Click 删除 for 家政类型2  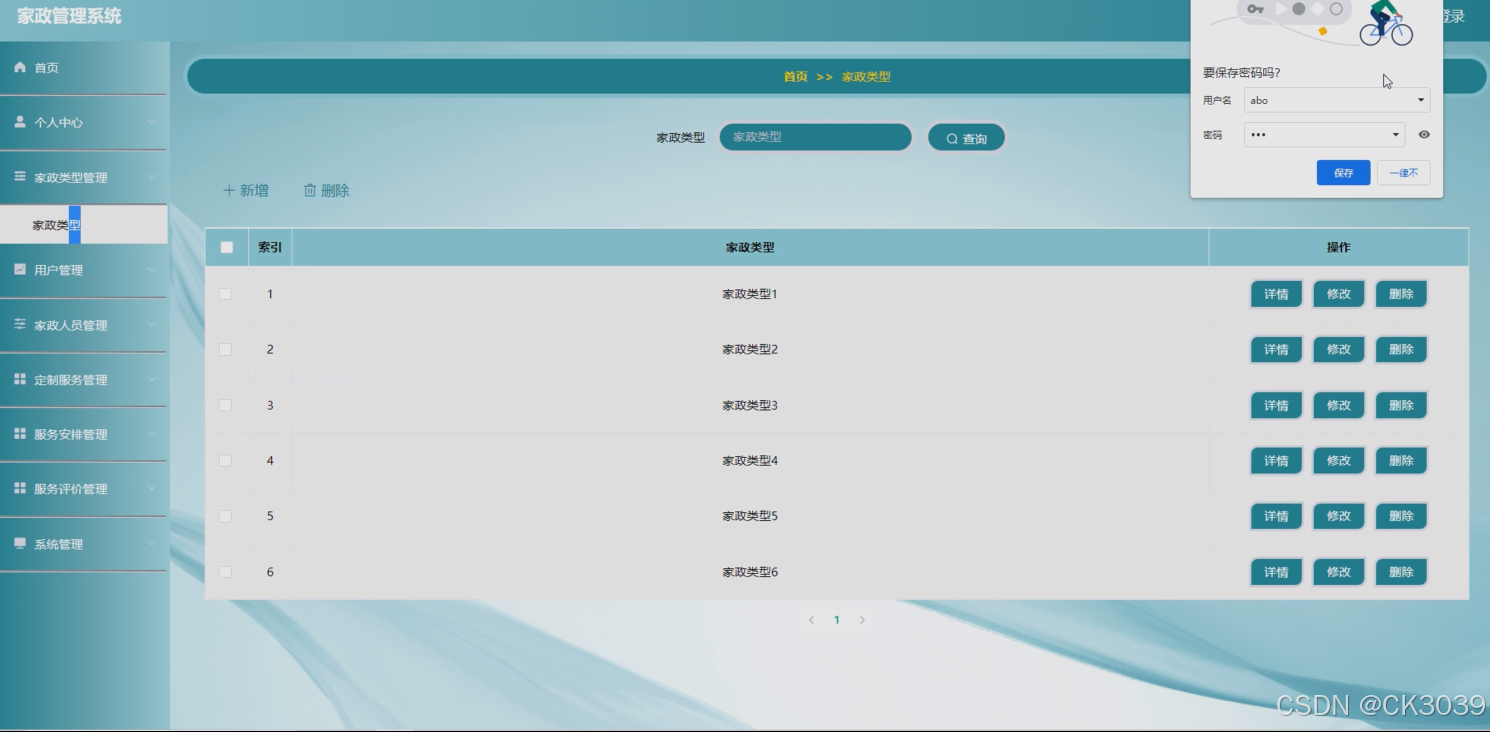pyautogui.click(x=1401, y=349)
